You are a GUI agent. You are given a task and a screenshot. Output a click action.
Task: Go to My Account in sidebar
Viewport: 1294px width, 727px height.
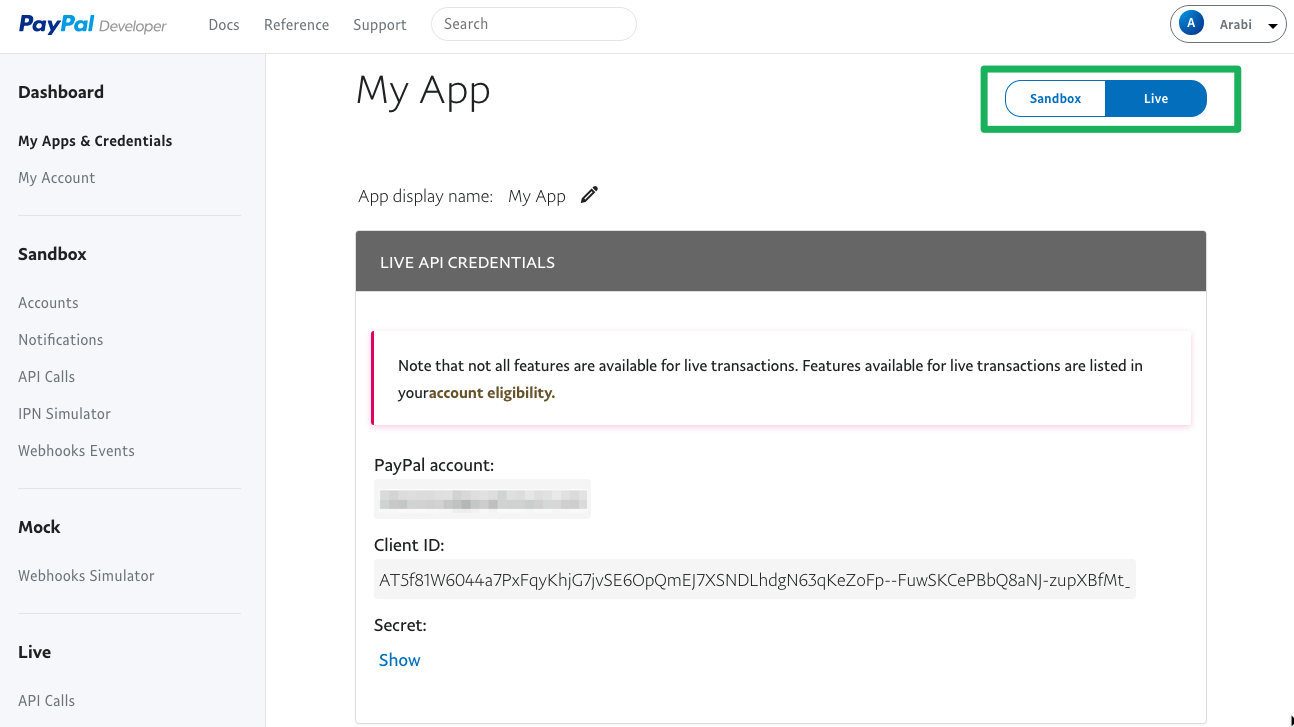[57, 178]
